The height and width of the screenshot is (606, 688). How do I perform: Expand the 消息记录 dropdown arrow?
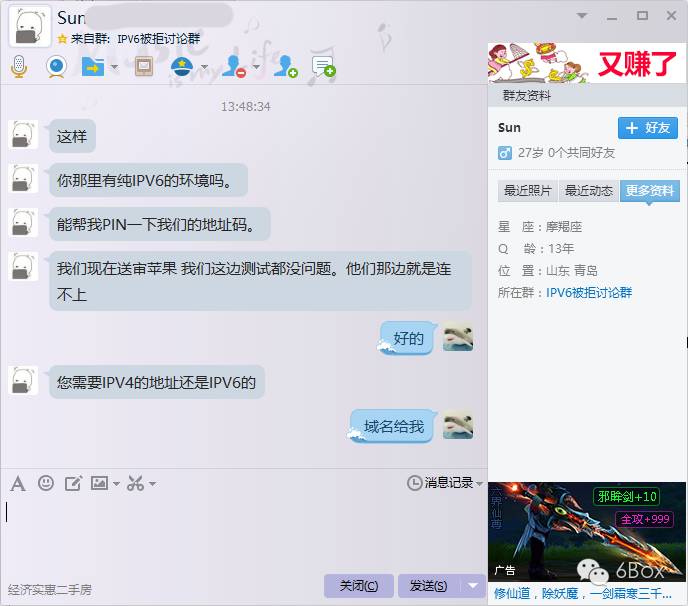(479, 484)
